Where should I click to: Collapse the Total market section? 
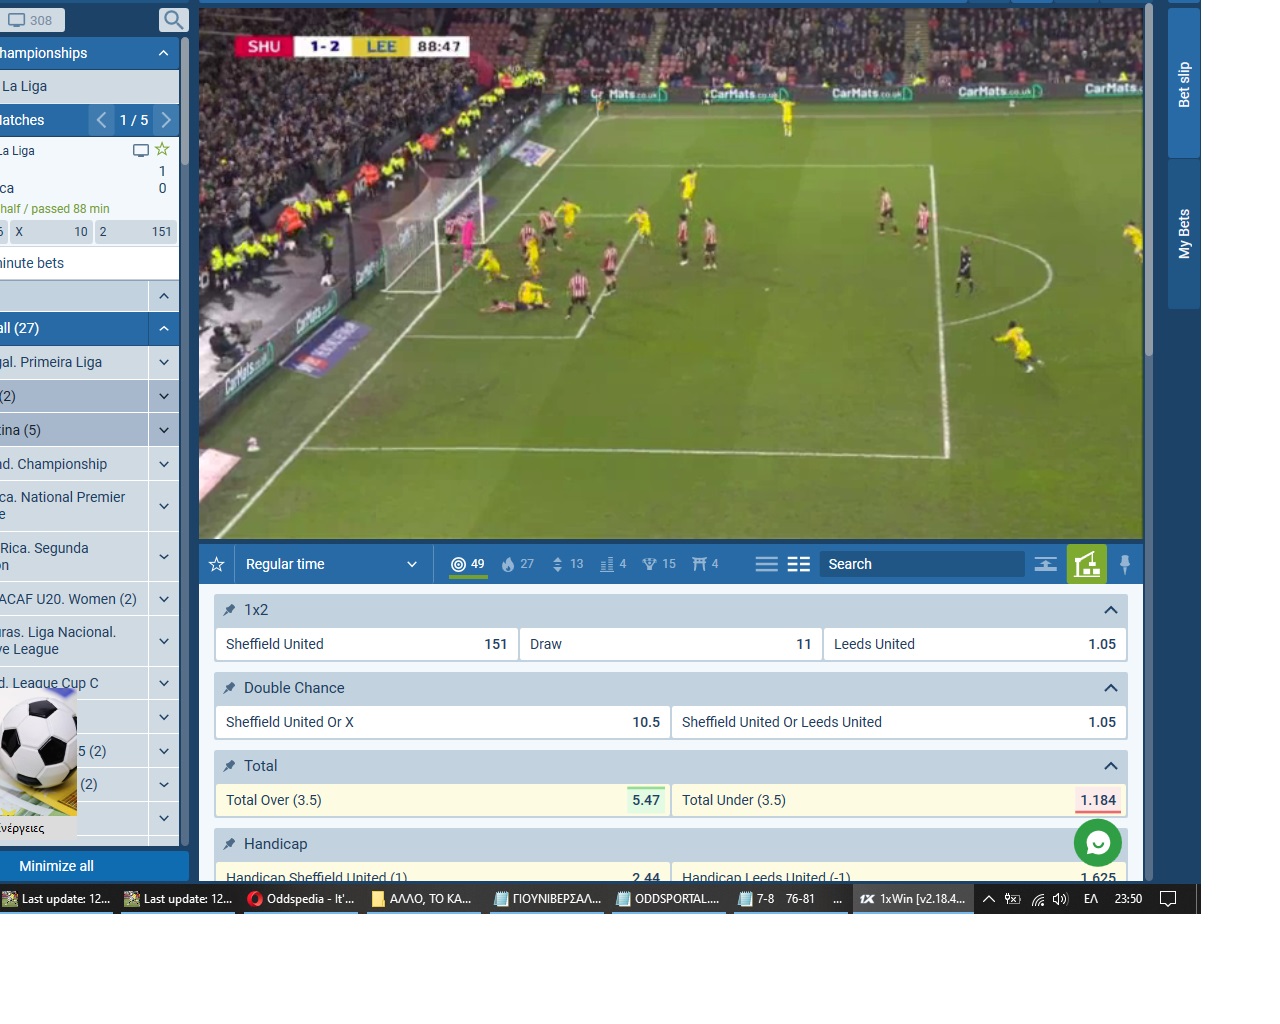(x=1110, y=766)
